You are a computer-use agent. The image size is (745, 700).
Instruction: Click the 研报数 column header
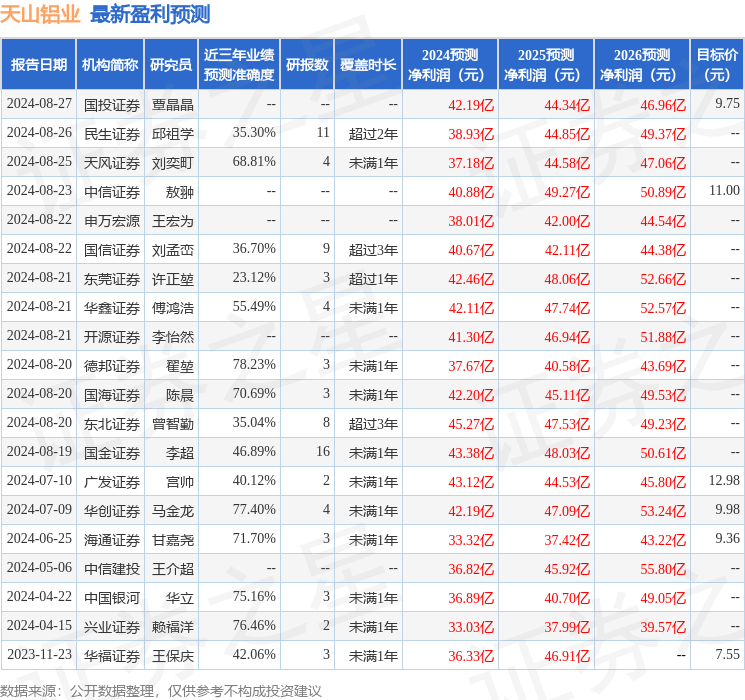(x=307, y=65)
